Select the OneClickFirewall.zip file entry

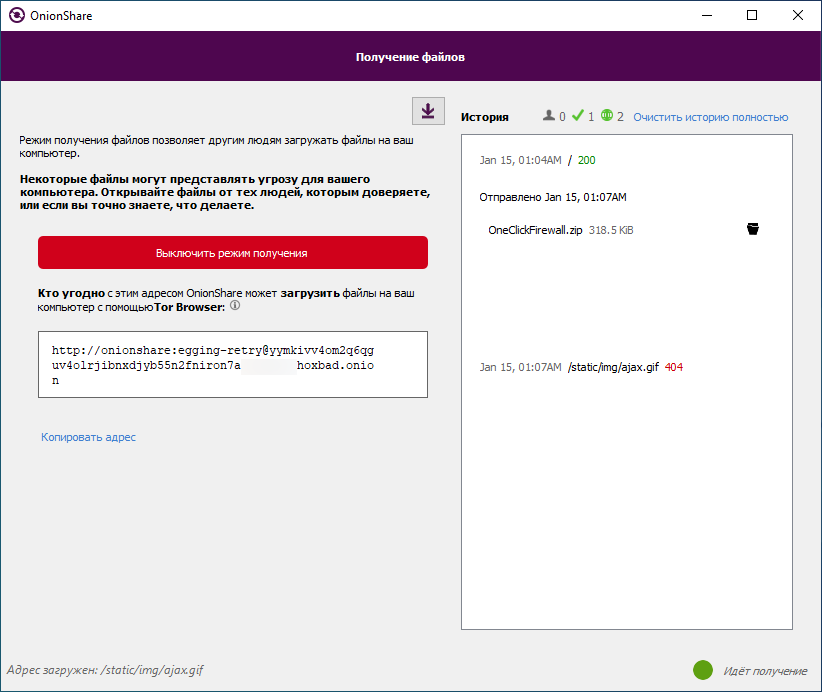(x=535, y=230)
